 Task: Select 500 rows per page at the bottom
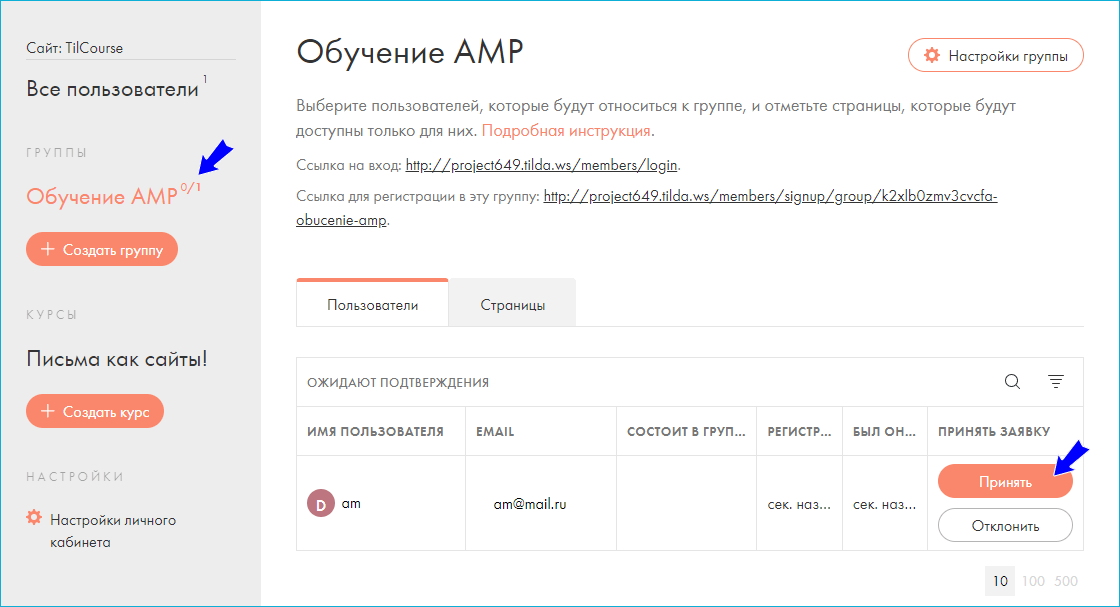coord(1065,580)
